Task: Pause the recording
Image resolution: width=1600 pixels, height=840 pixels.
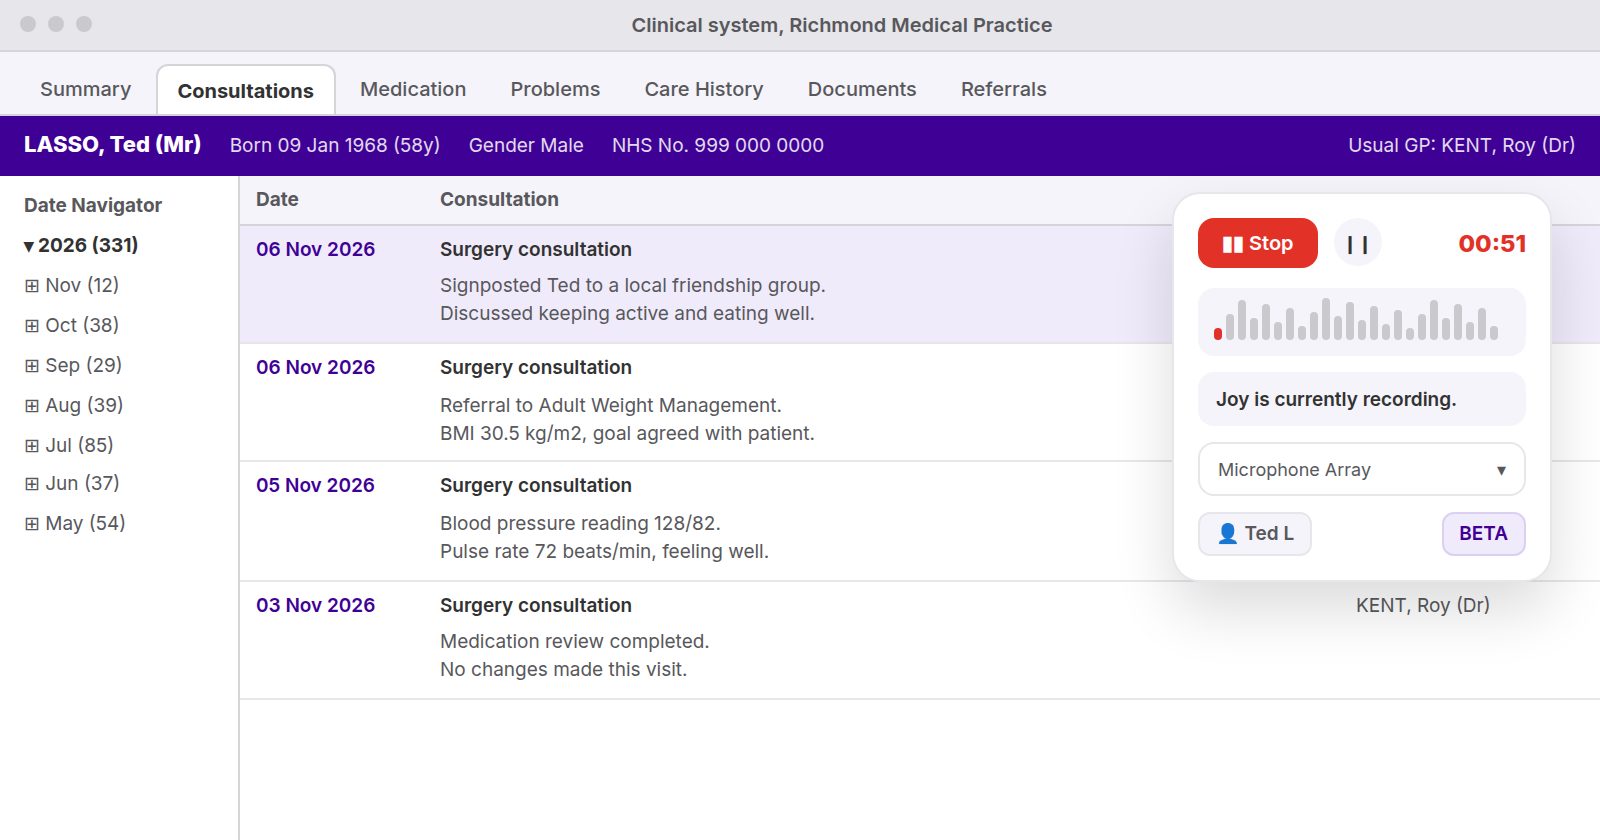Action: (x=1357, y=244)
